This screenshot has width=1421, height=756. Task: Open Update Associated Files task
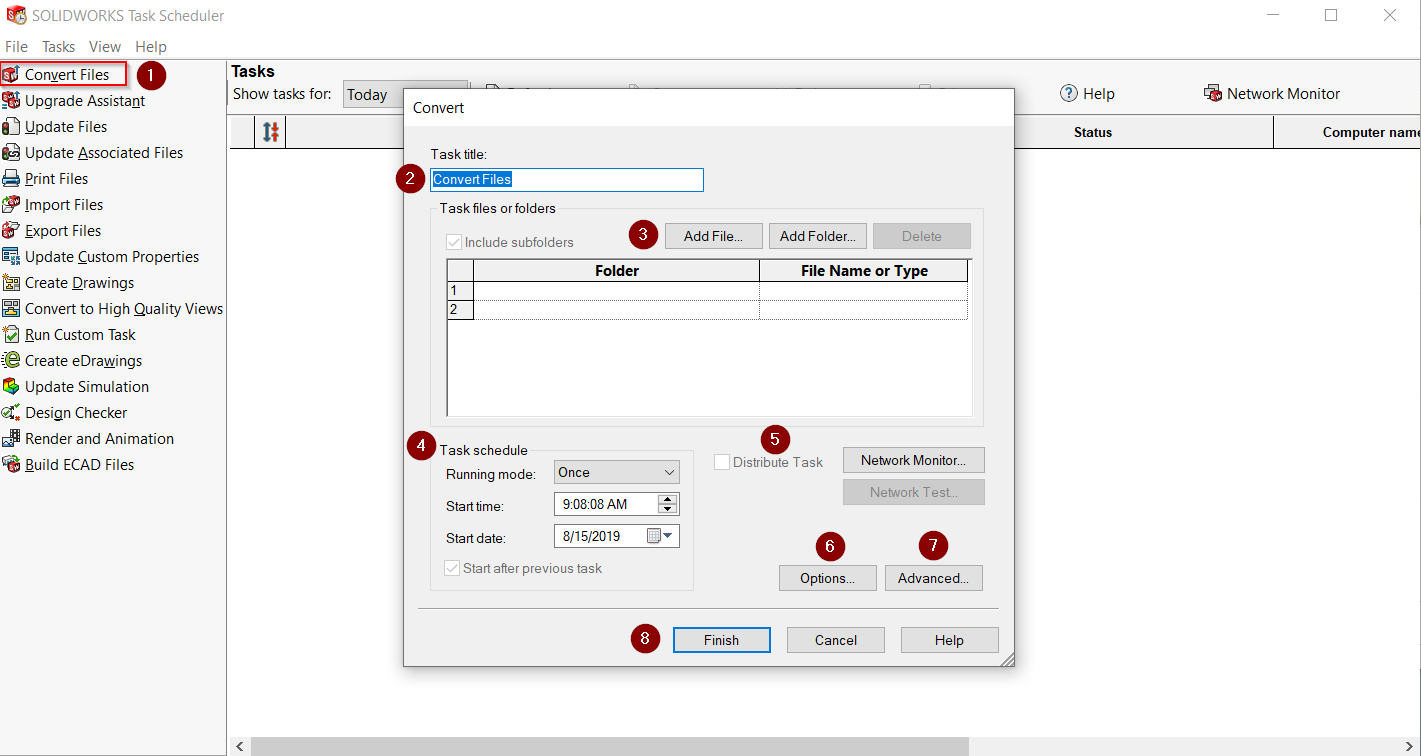tap(92, 152)
